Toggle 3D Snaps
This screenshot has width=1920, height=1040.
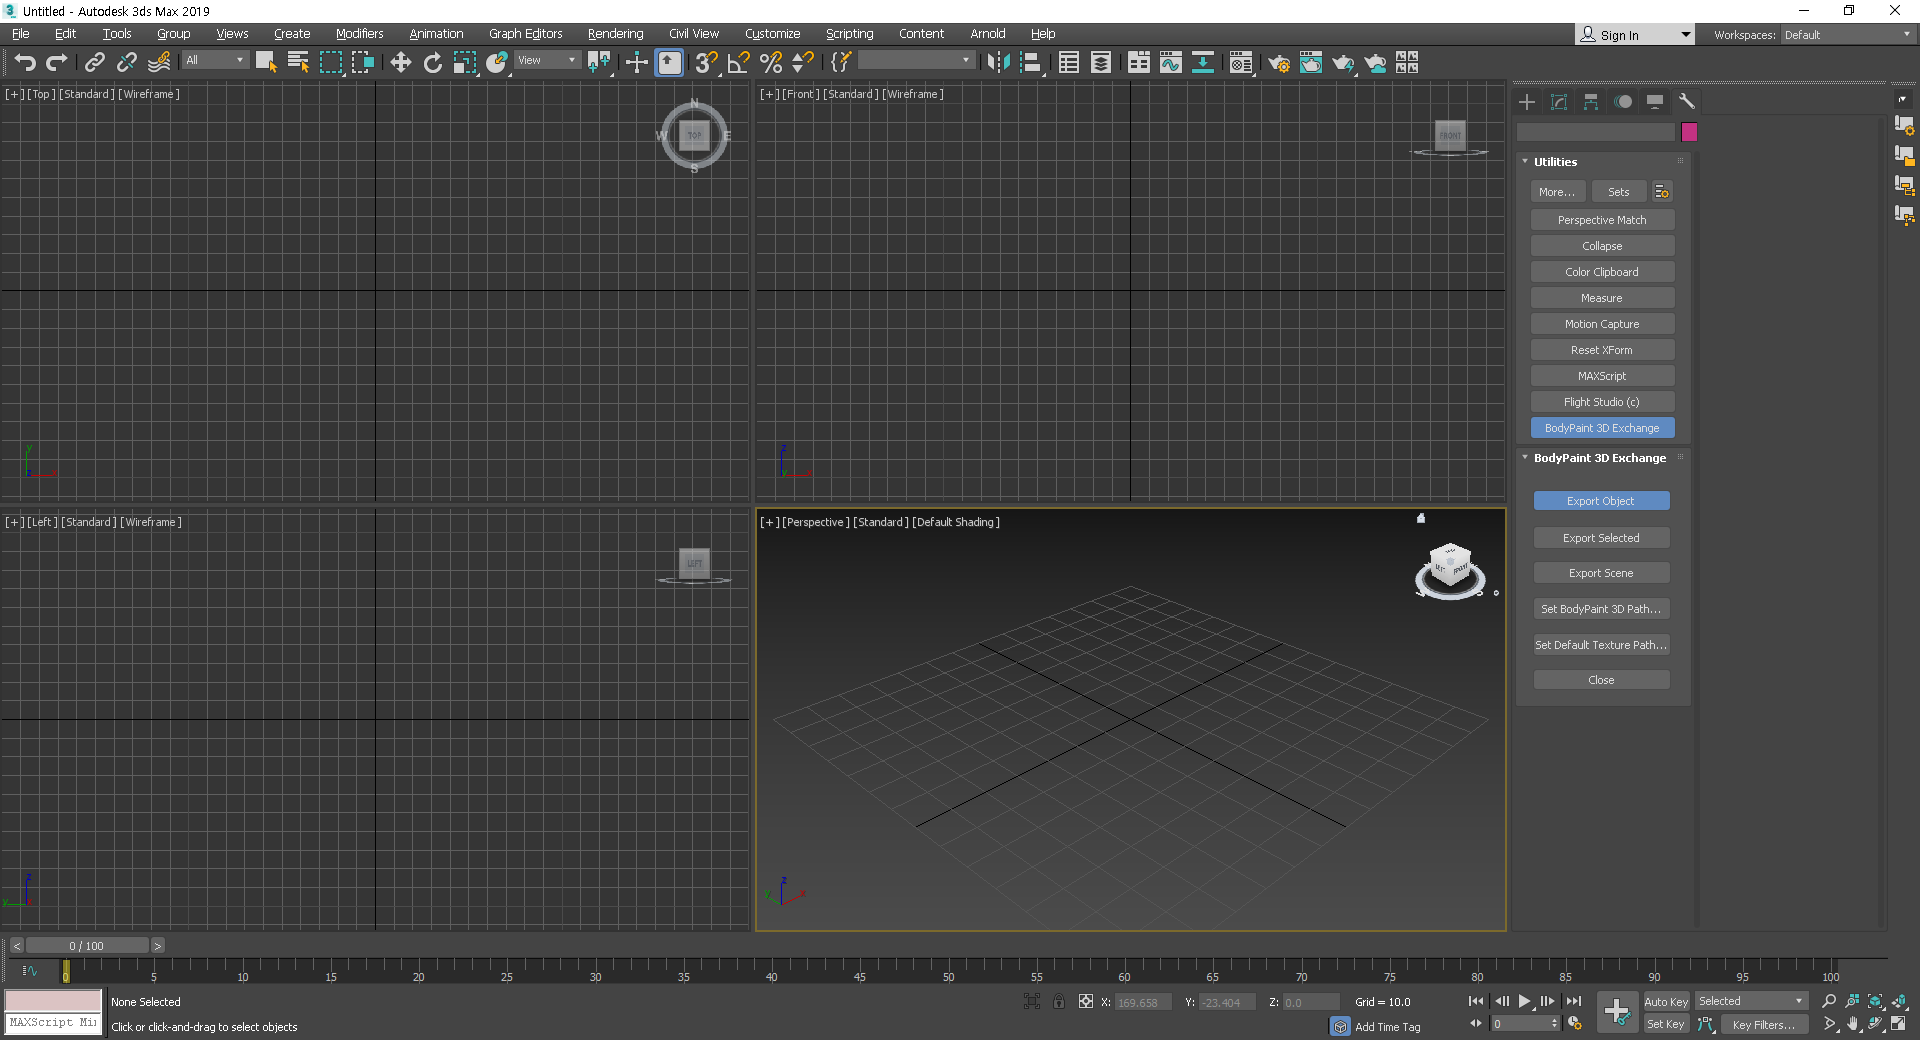tap(706, 62)
